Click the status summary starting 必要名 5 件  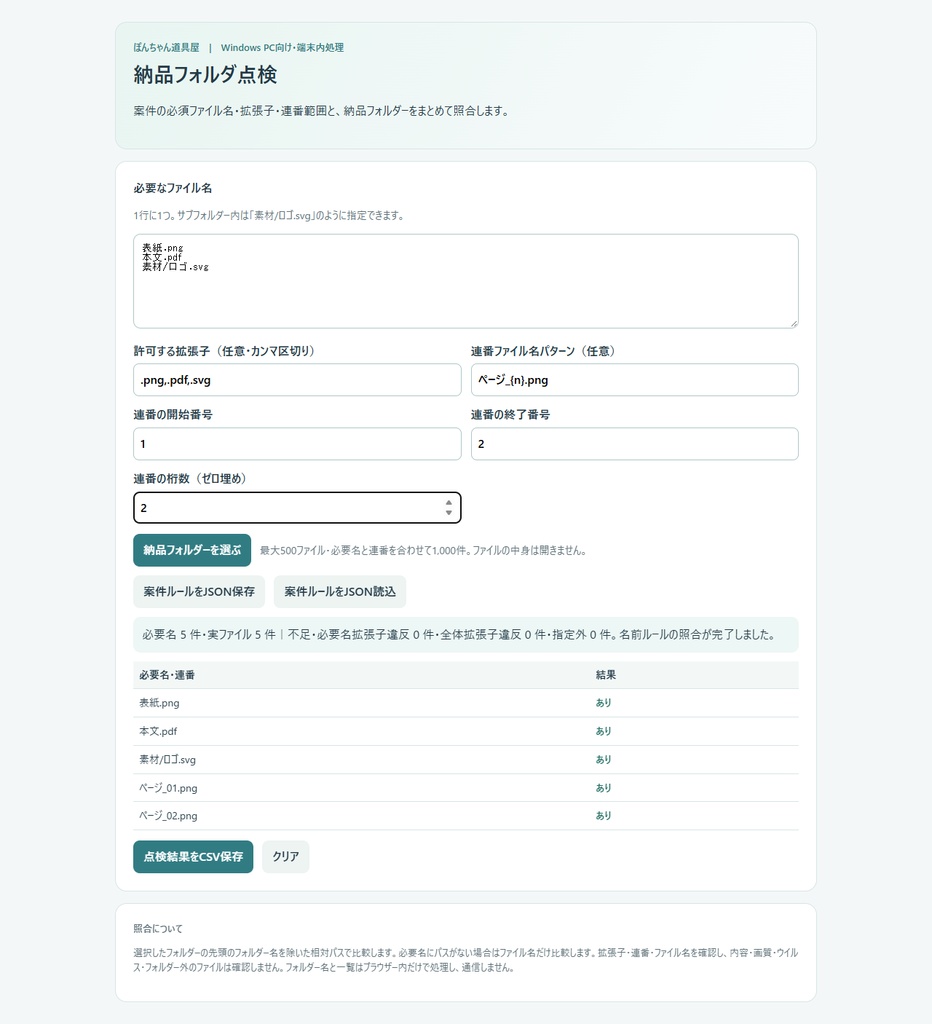(466, 635)
